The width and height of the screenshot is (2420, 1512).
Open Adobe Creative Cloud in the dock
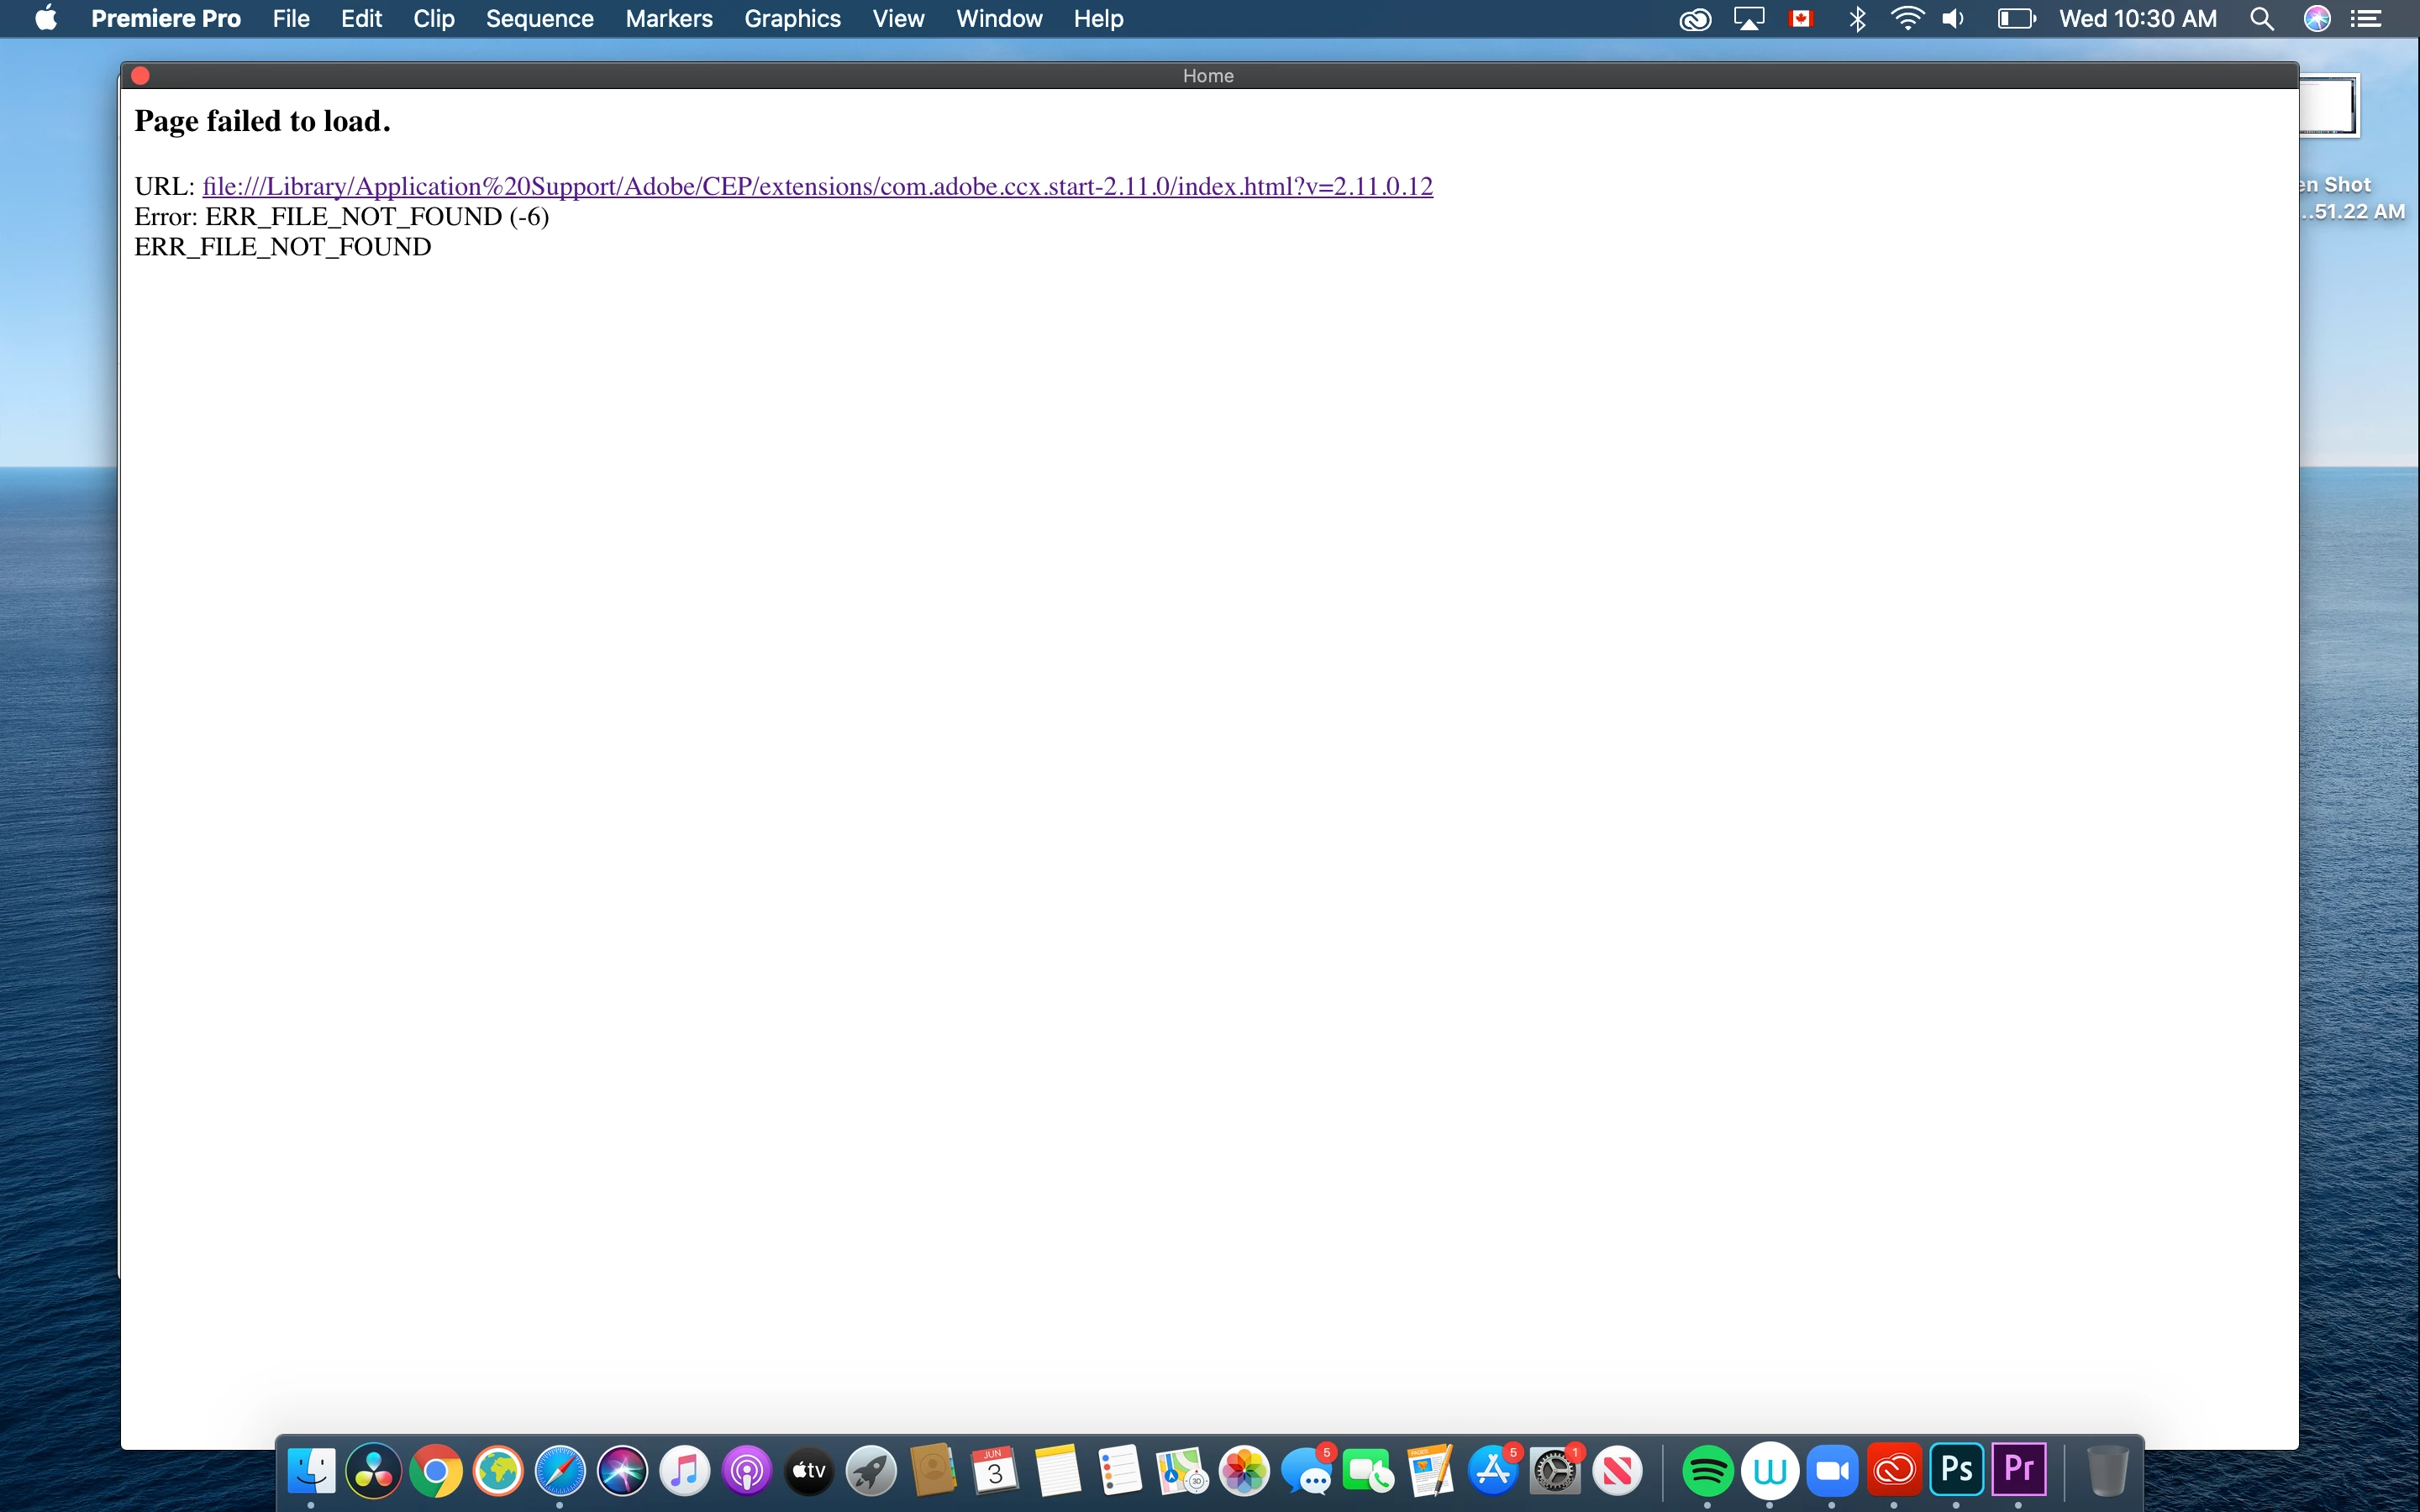(x=1894, y=1471)
